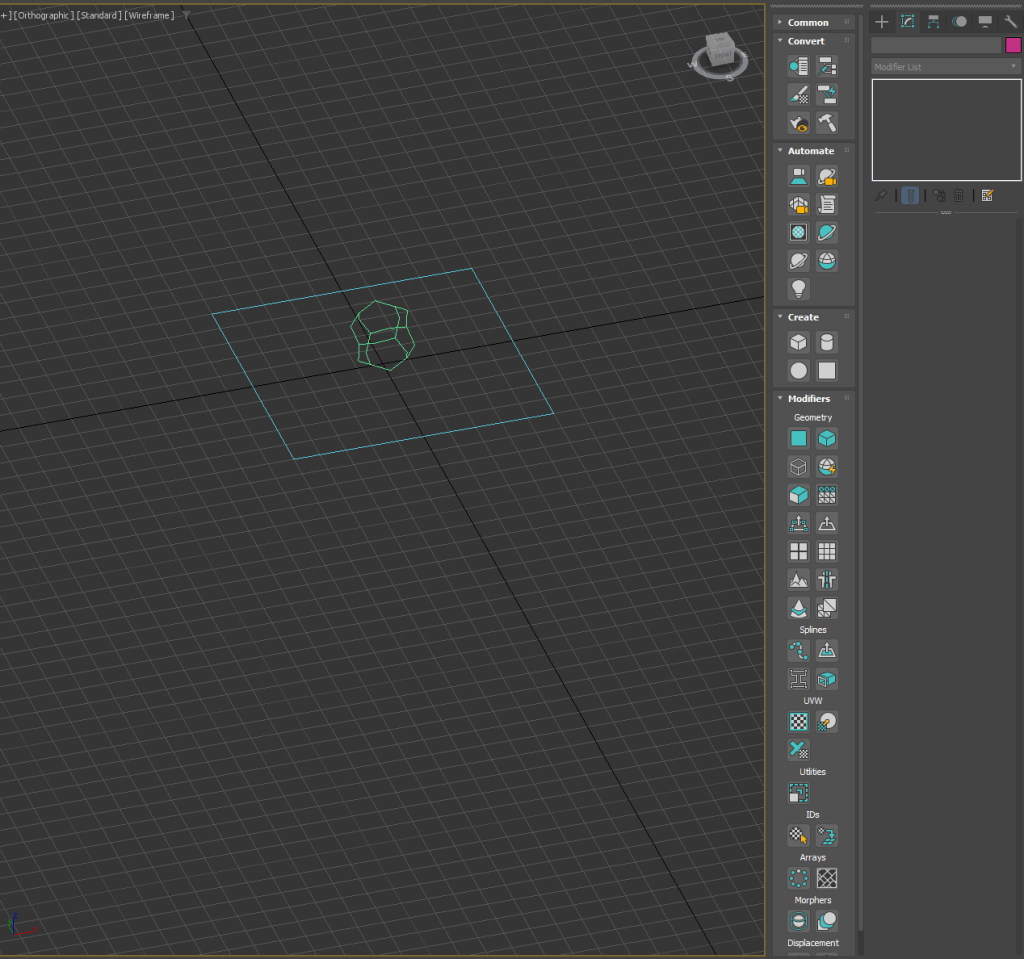
Task: Click the trash icon to remove modifier
Action: coord(959,196)
